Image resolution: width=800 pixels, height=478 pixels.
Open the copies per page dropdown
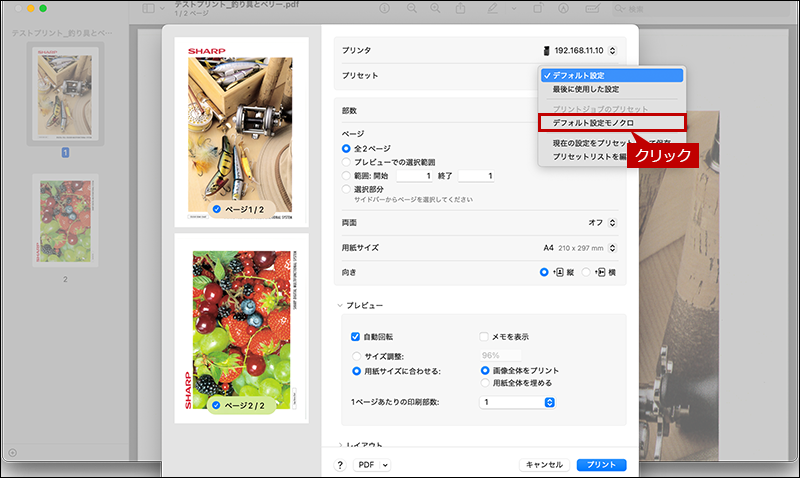pyautogui.click(x=517, y=402)
